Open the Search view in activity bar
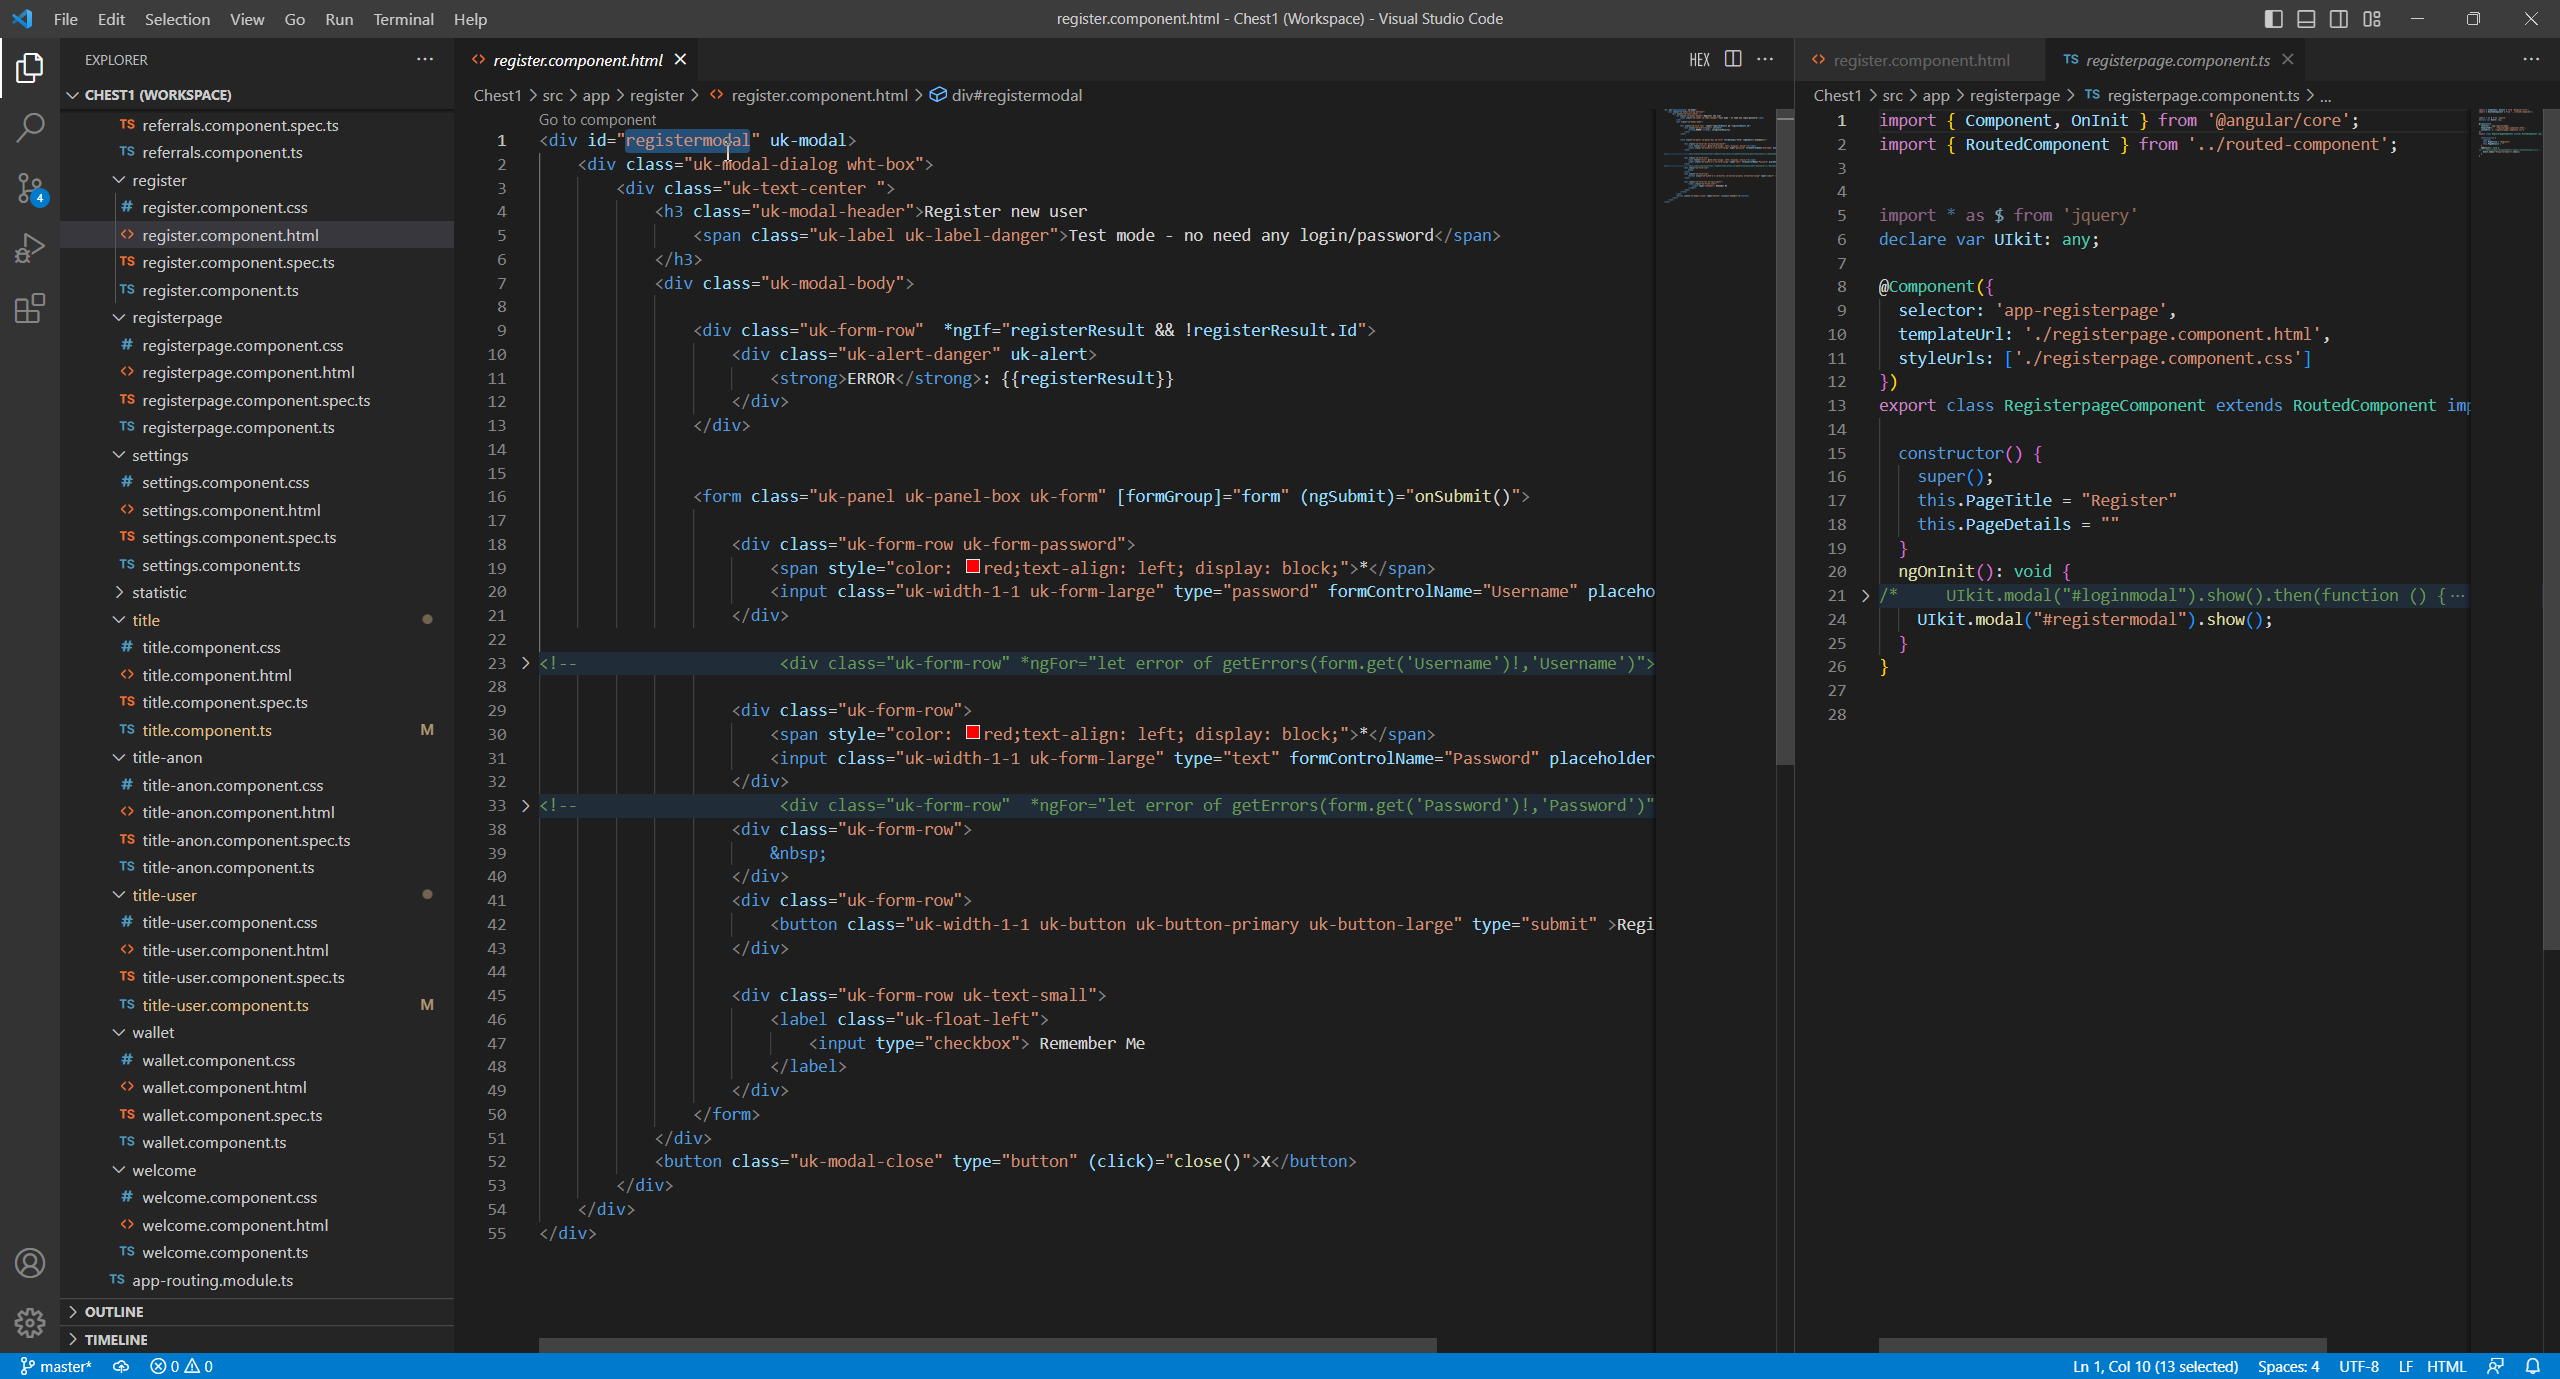 [x=30, y=127]
